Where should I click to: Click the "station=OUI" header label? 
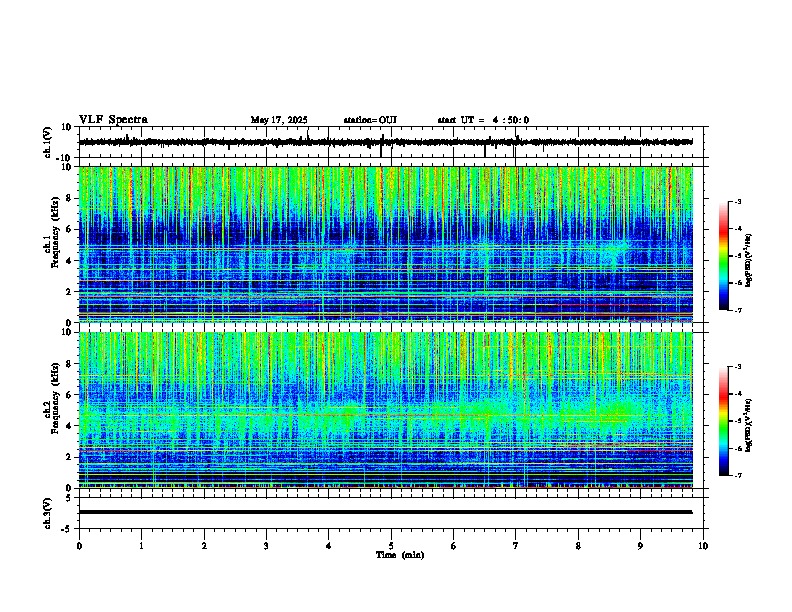click(370, 120)
